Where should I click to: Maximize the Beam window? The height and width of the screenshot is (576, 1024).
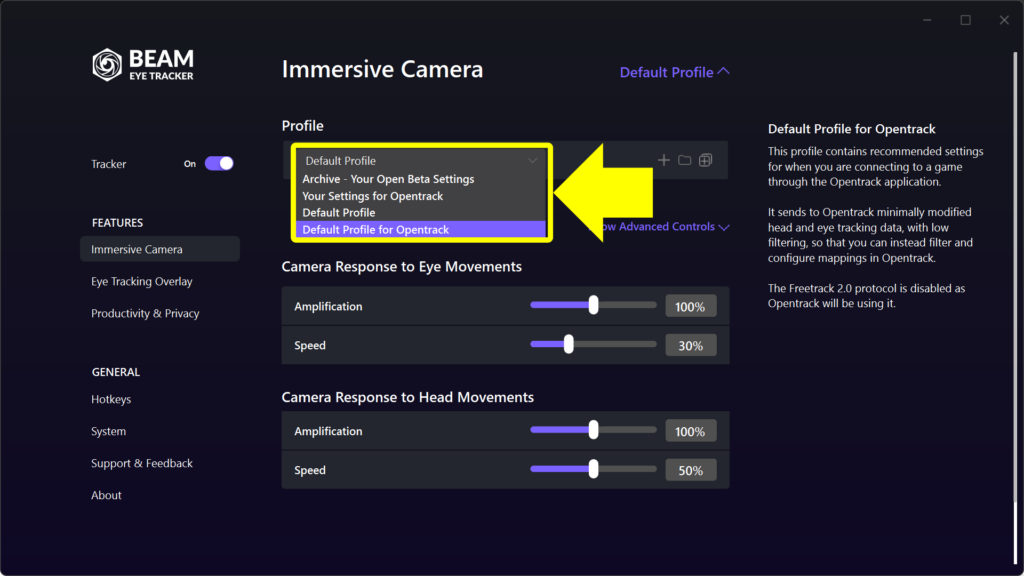click(x=965, y=20)
